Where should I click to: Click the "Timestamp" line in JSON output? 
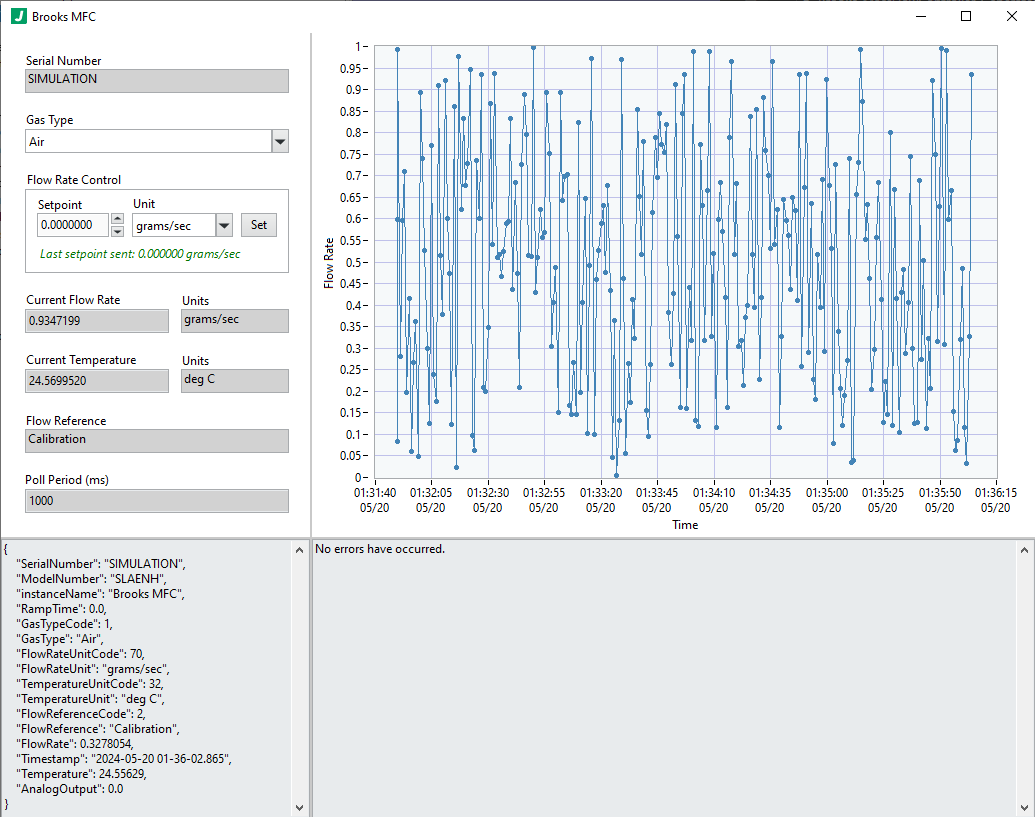click(x=123, y=759)
